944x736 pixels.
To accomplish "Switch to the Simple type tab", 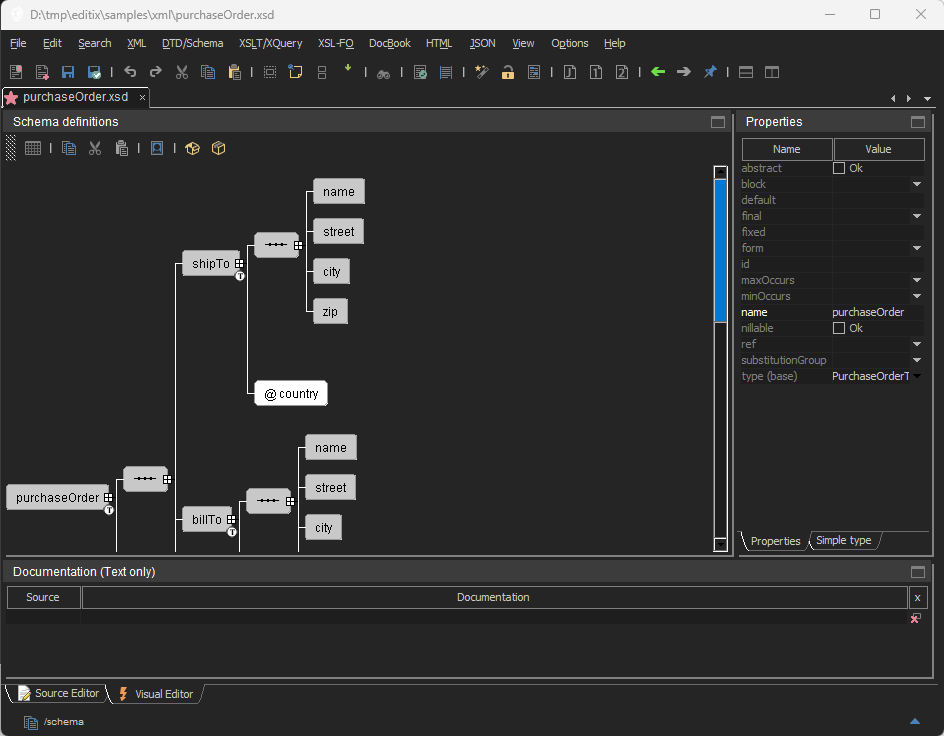I will (x=843, y=541).
